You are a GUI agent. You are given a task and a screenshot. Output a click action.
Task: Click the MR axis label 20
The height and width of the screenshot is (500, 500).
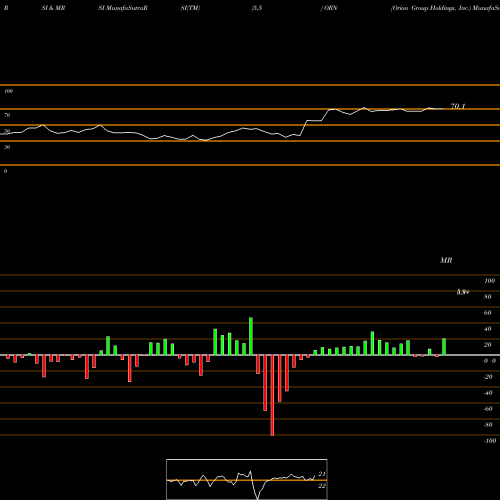pos(488,345)
